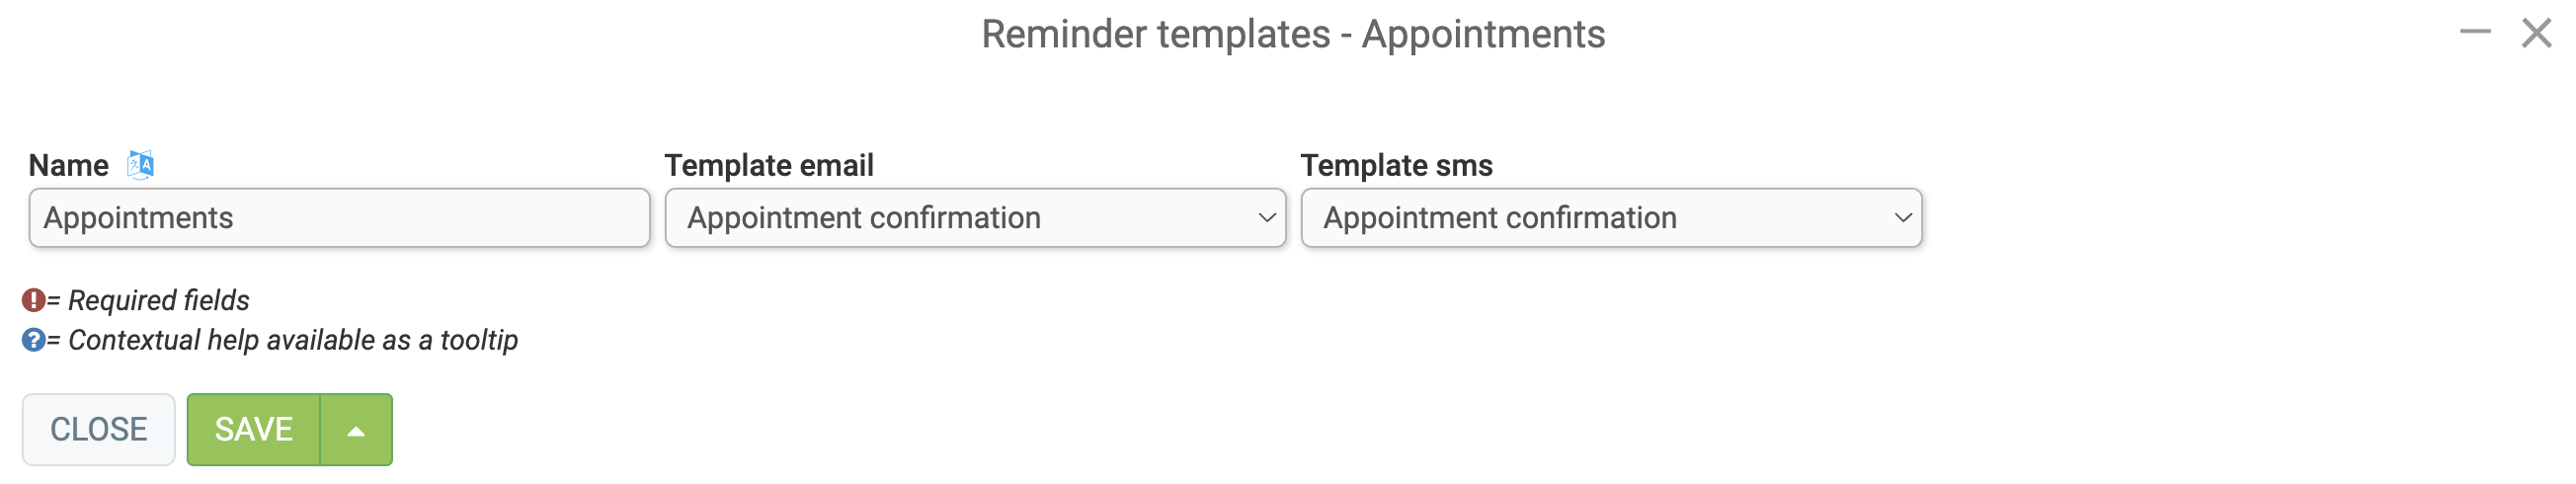Click the Reminder templates - Appointments title
Viewport: 2576px width, 484px height.
click(x=1293, y=34)
